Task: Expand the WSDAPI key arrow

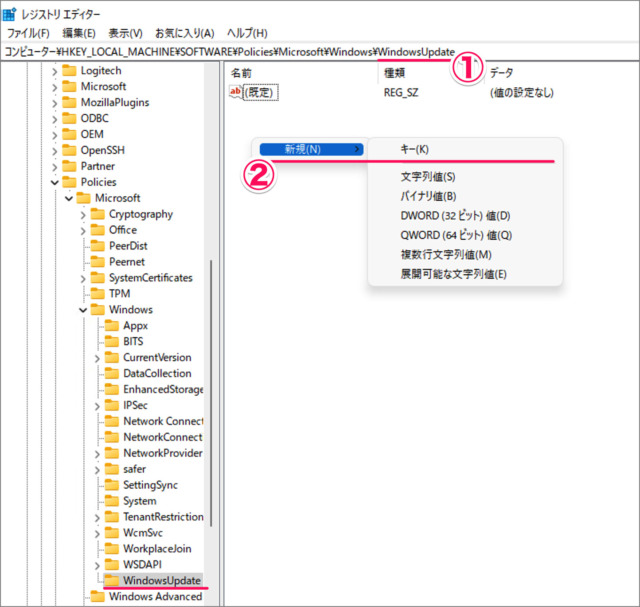Action: 97,565
